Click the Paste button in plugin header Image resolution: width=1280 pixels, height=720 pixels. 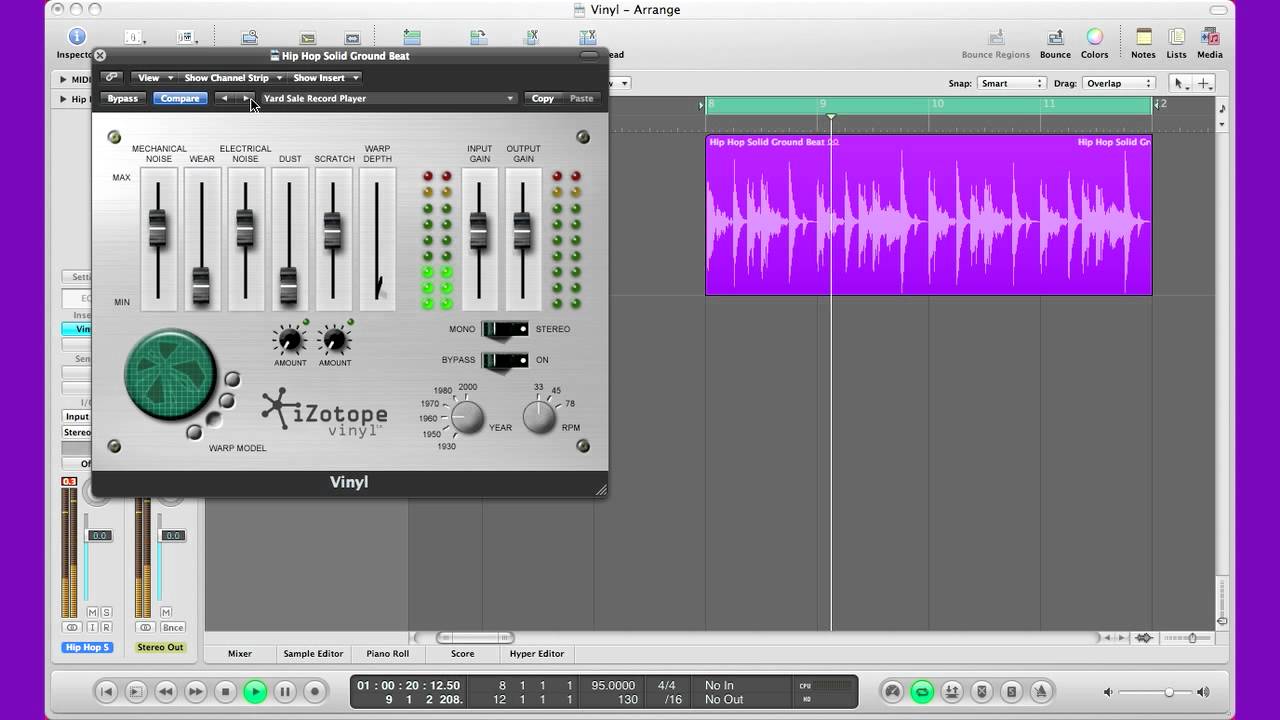coord(582,98)
